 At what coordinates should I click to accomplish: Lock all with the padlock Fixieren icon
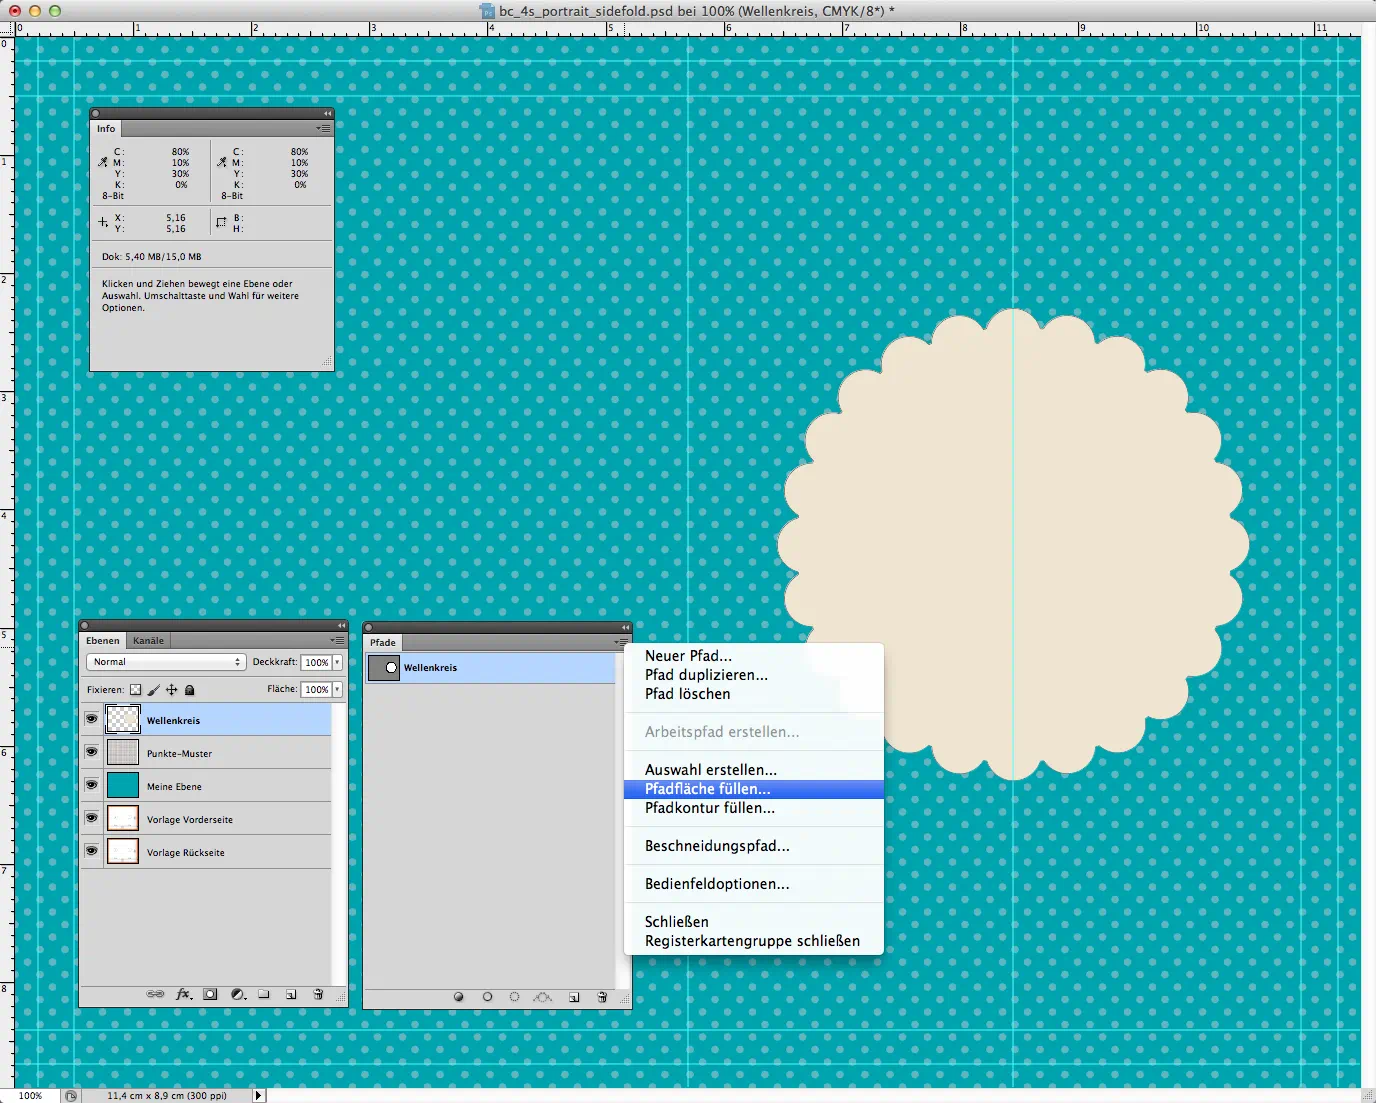tap(190, 690)
